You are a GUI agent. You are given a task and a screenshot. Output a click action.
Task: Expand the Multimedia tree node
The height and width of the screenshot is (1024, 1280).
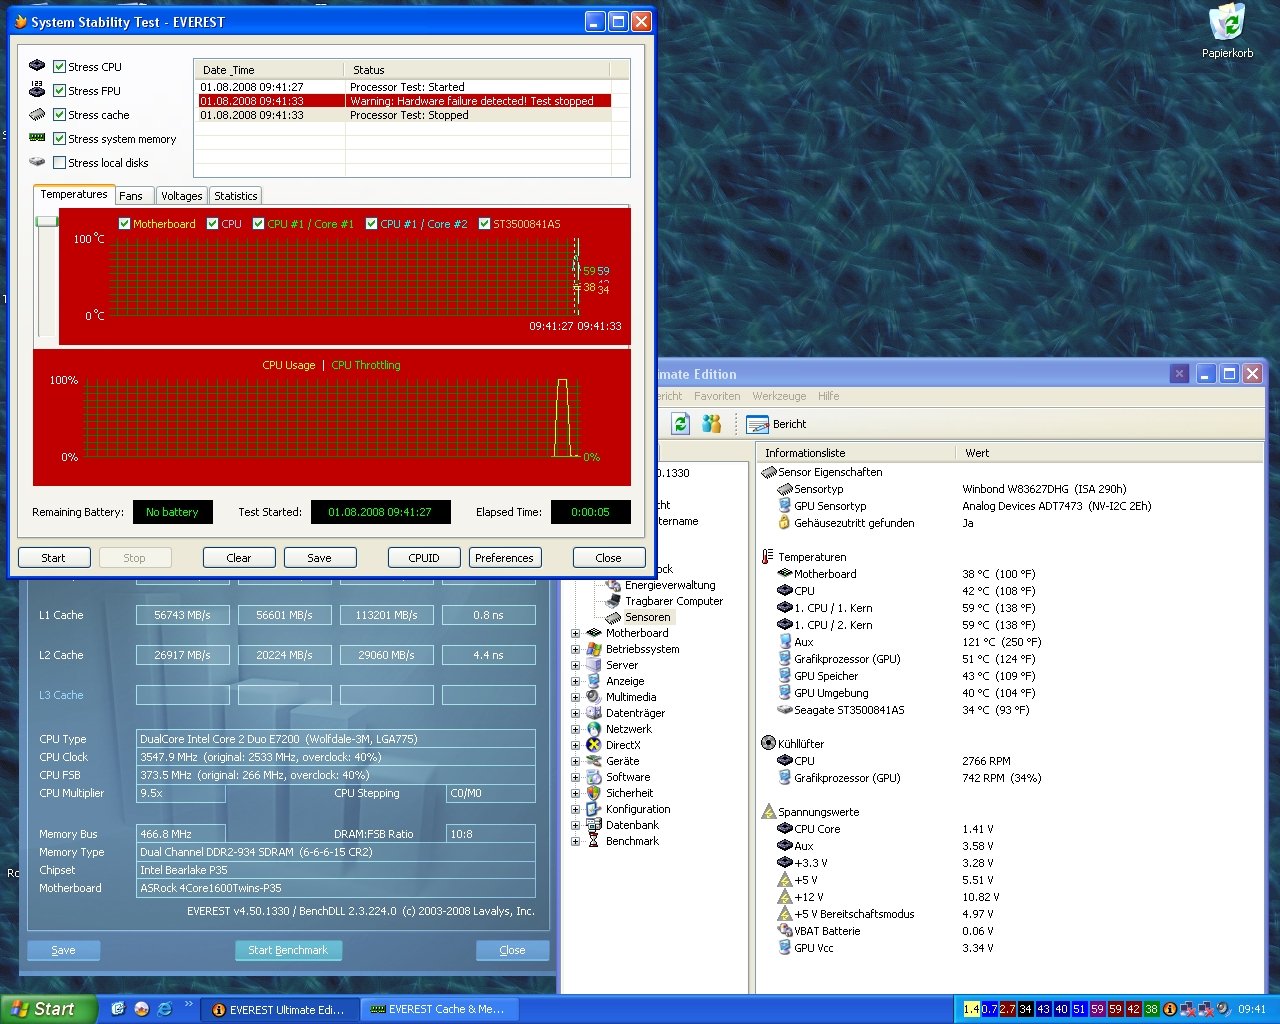click(x=575, y=697)
